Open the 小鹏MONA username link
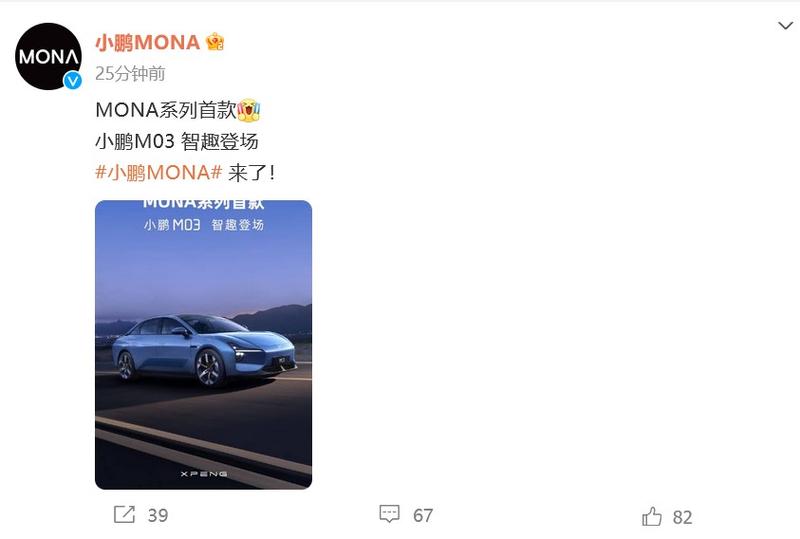The width and height of the screenshot is (800, 539). tap(147, 42)
